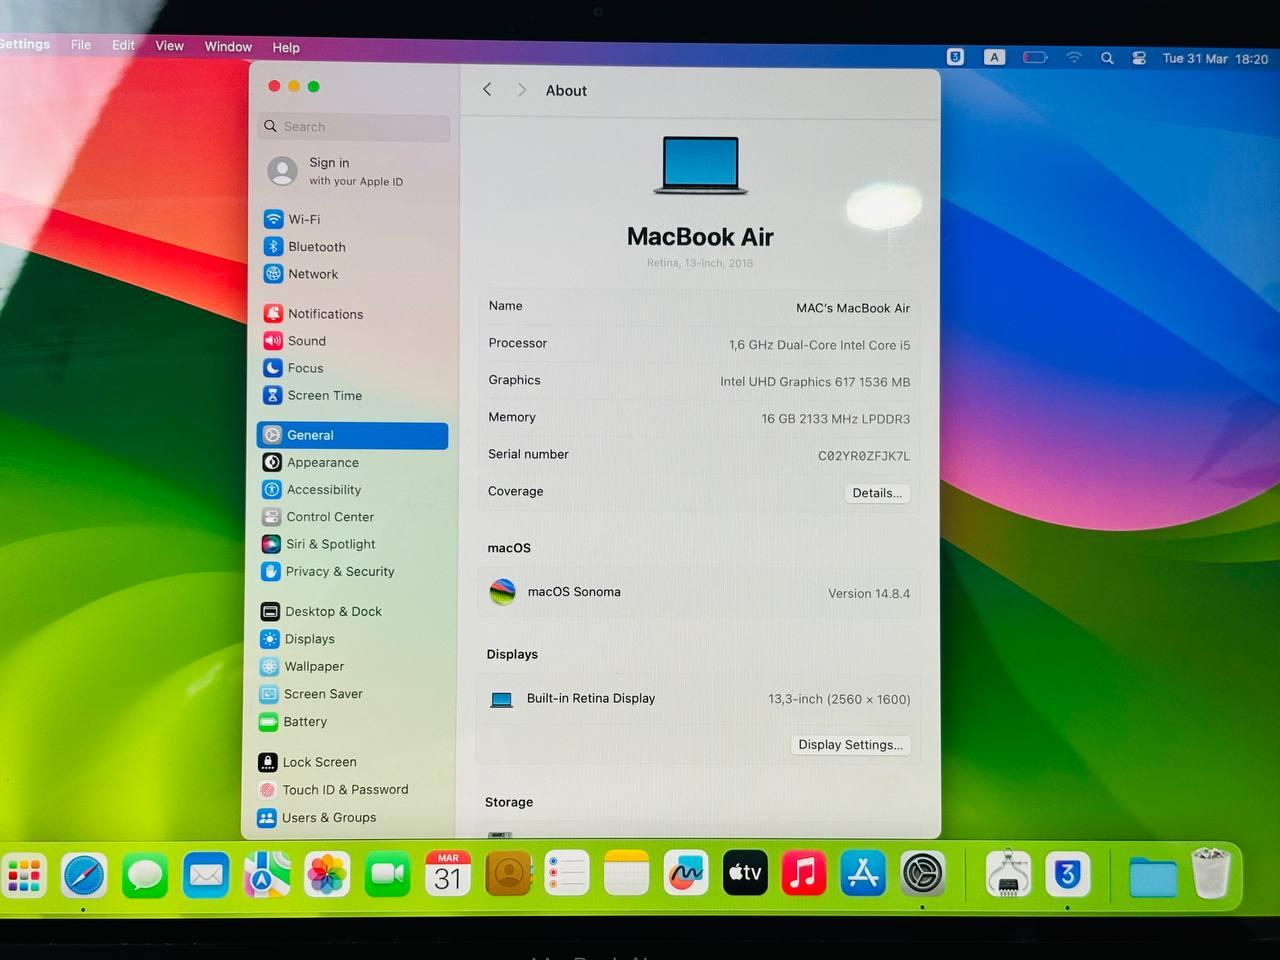The image size is (1280, 960).
Task: Click the System Settings gear in the Dock
Action: pos(922,873)
